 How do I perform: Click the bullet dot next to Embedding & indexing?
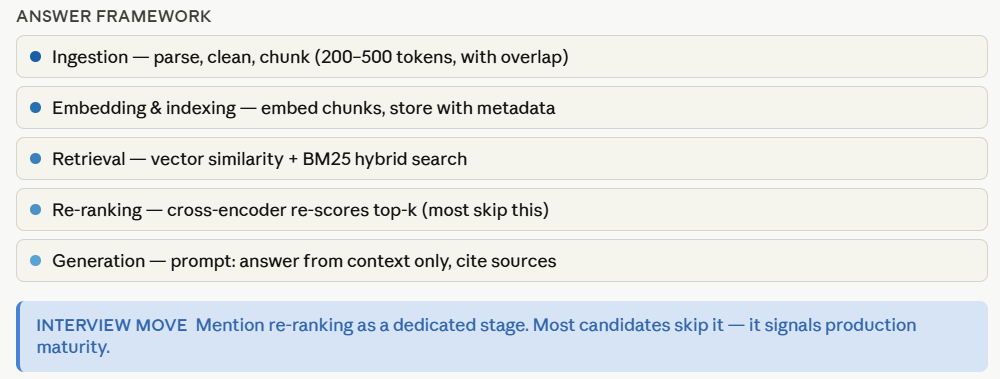click(36, 108)
